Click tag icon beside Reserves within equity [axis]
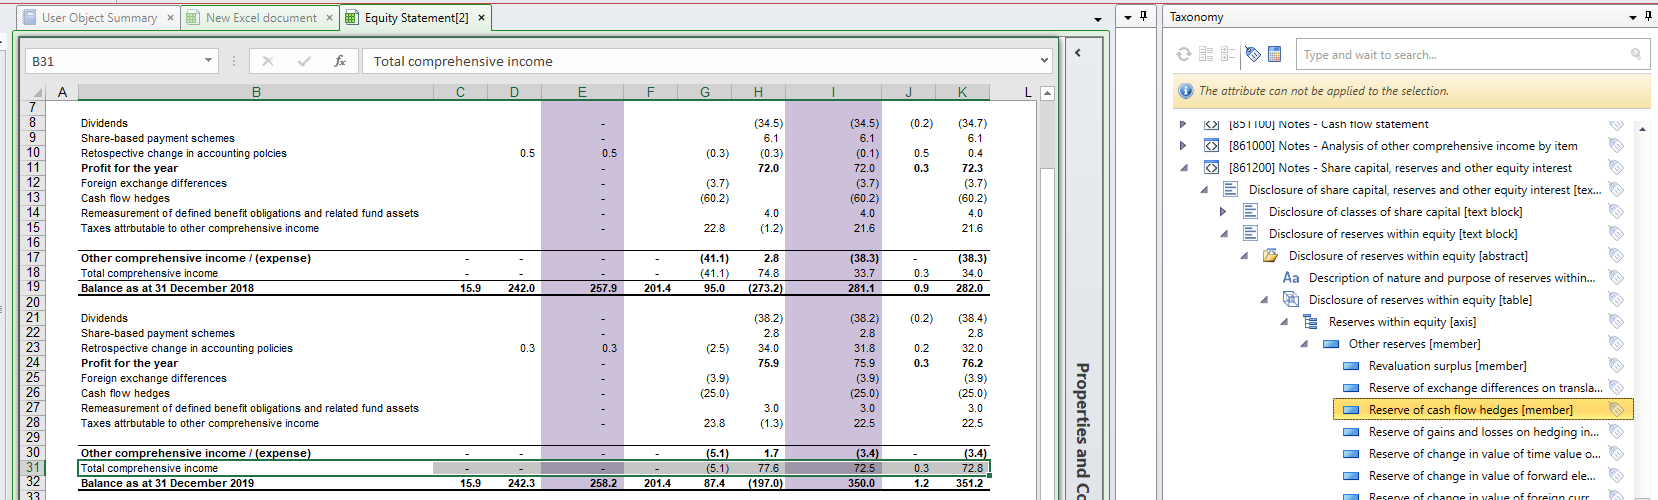Viewport: 1658px width, 500px height. click(1616, 322)
